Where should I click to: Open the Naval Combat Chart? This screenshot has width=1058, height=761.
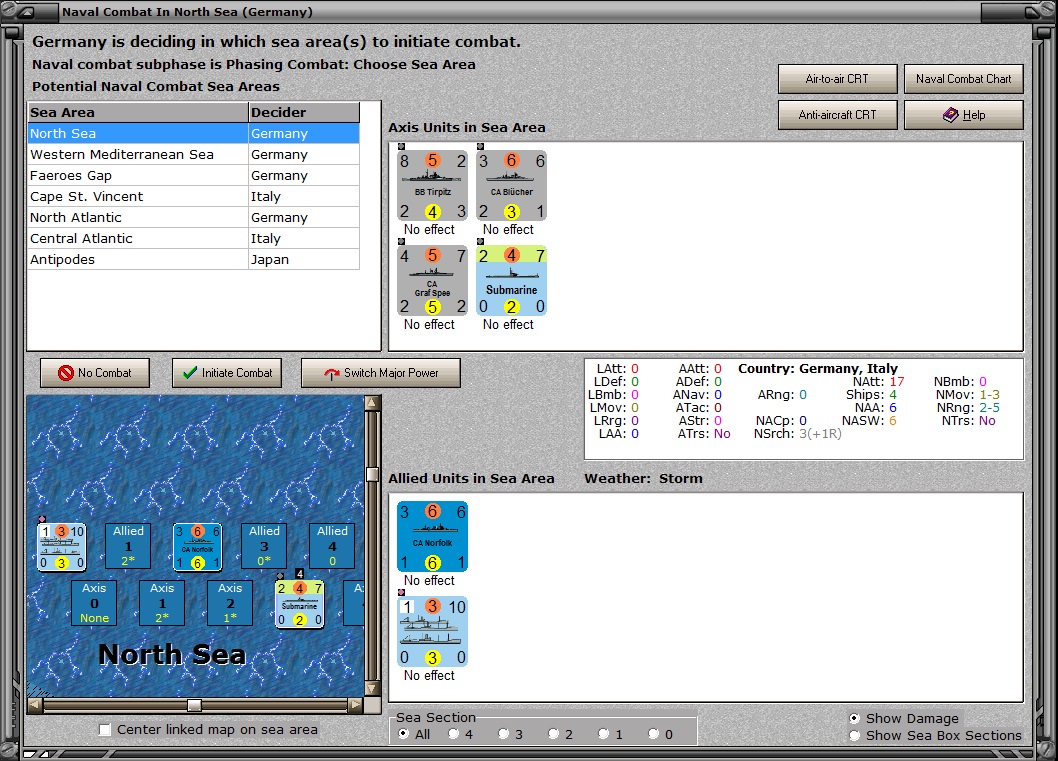964,79
